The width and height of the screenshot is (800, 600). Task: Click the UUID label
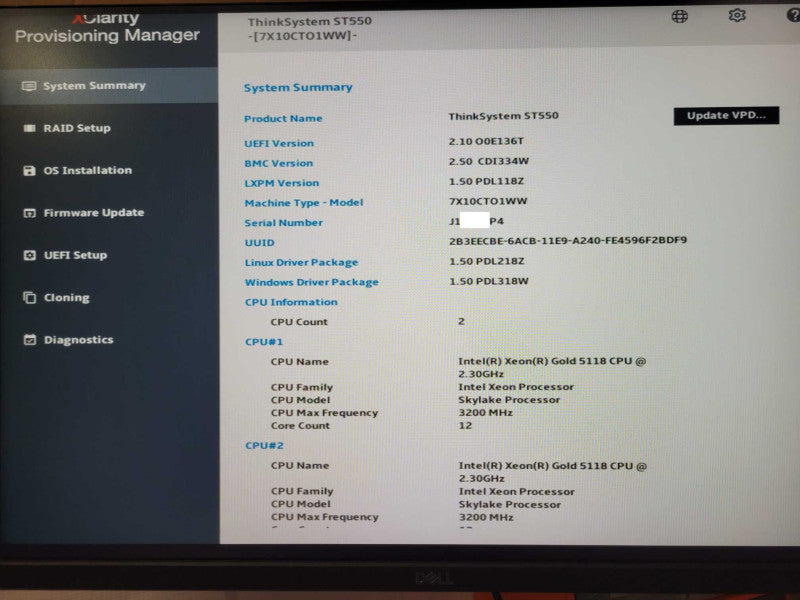(x=260, y=243)
